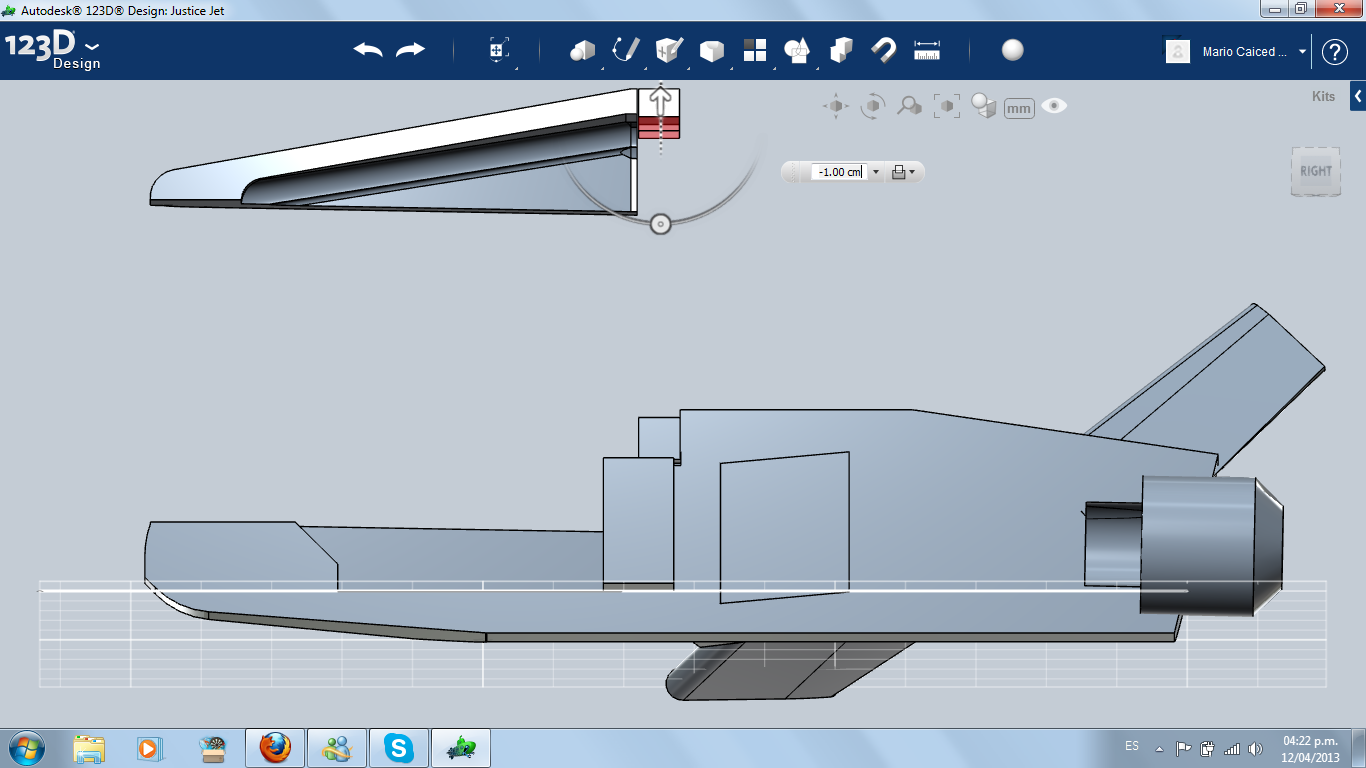Open the Construct tool
Viewport: 1366px width, 768px height.
tap(668, 50)
